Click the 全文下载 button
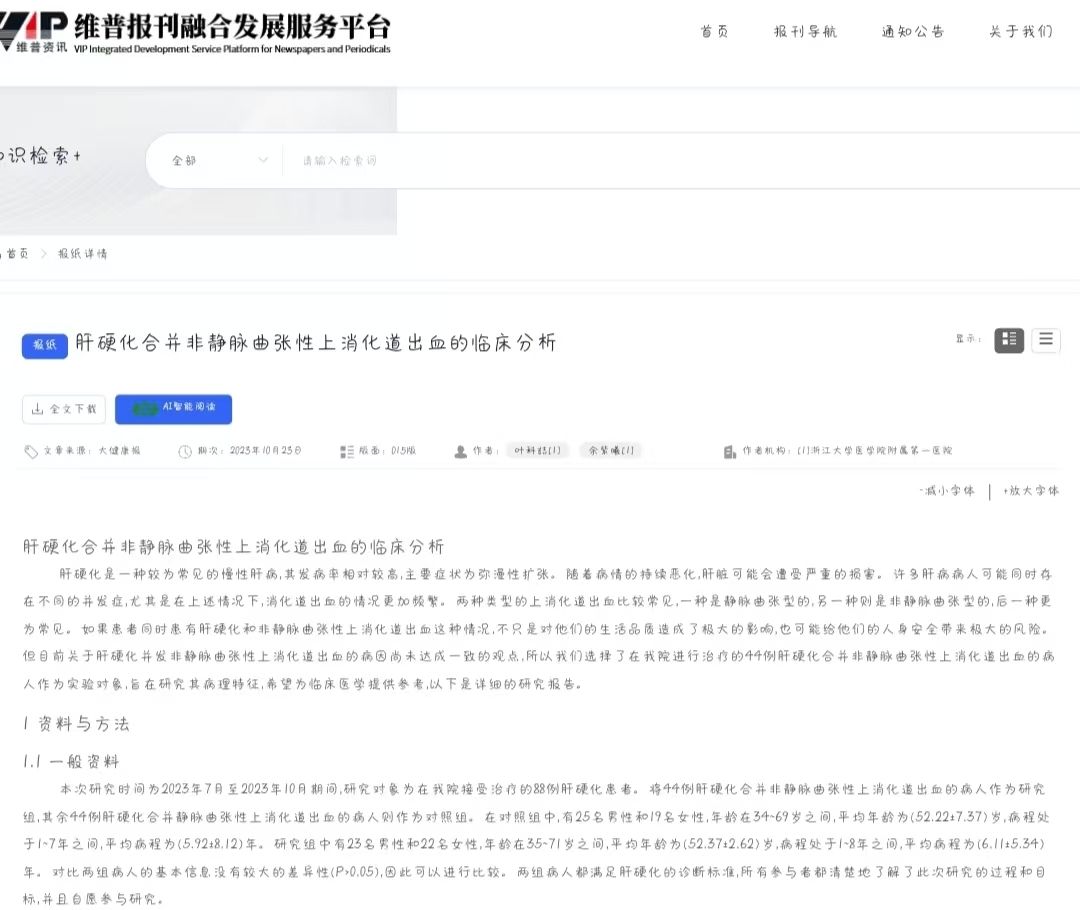 click(x=64, y=409)
